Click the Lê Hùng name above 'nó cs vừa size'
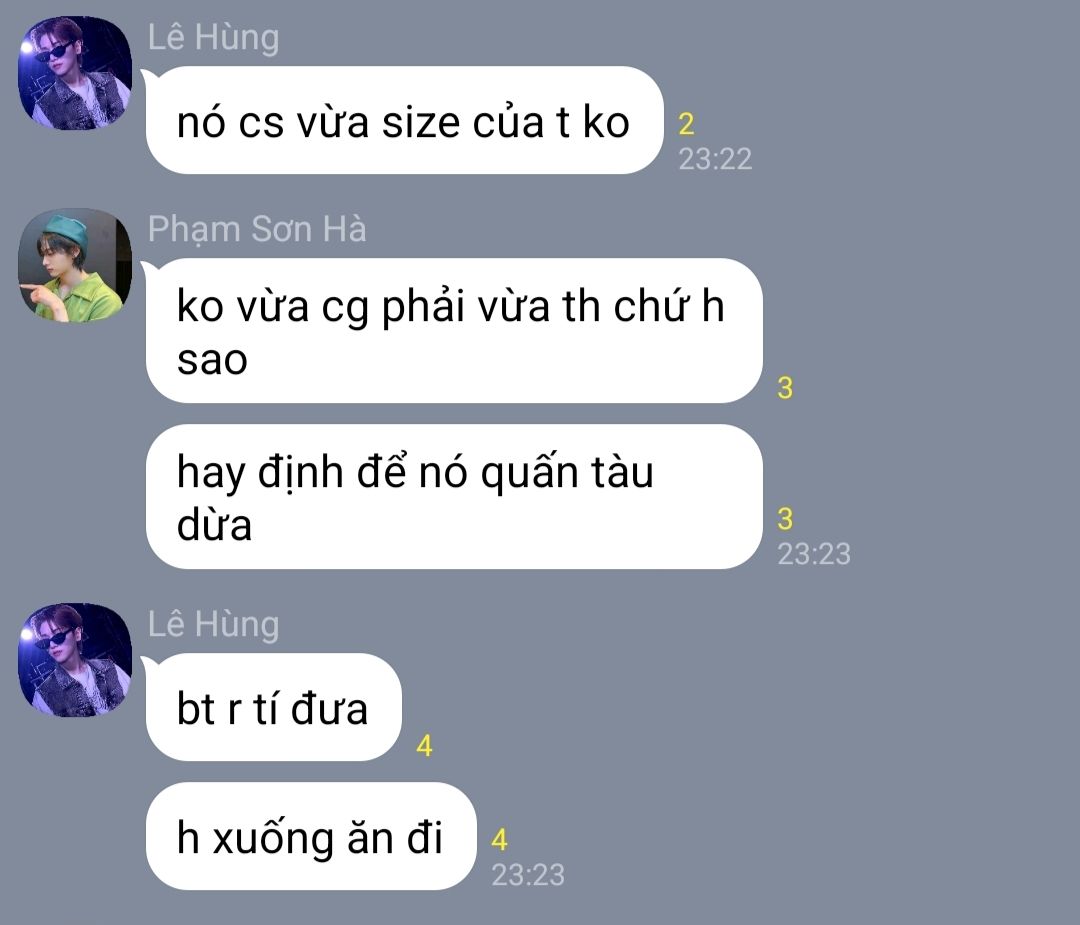Viewport: 1080px width, 925px height. (x=214, y=37)
